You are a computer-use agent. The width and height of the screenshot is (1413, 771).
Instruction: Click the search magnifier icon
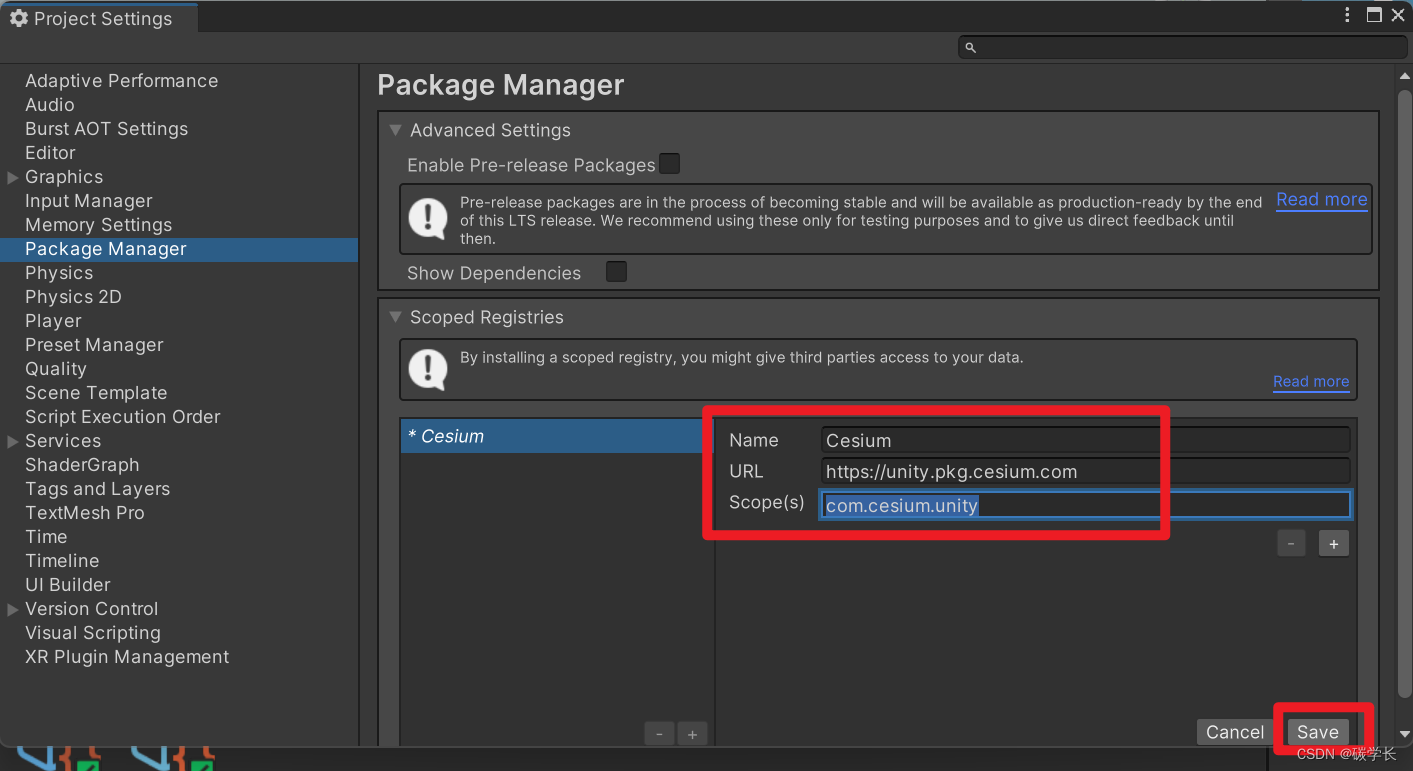[970, 47]
